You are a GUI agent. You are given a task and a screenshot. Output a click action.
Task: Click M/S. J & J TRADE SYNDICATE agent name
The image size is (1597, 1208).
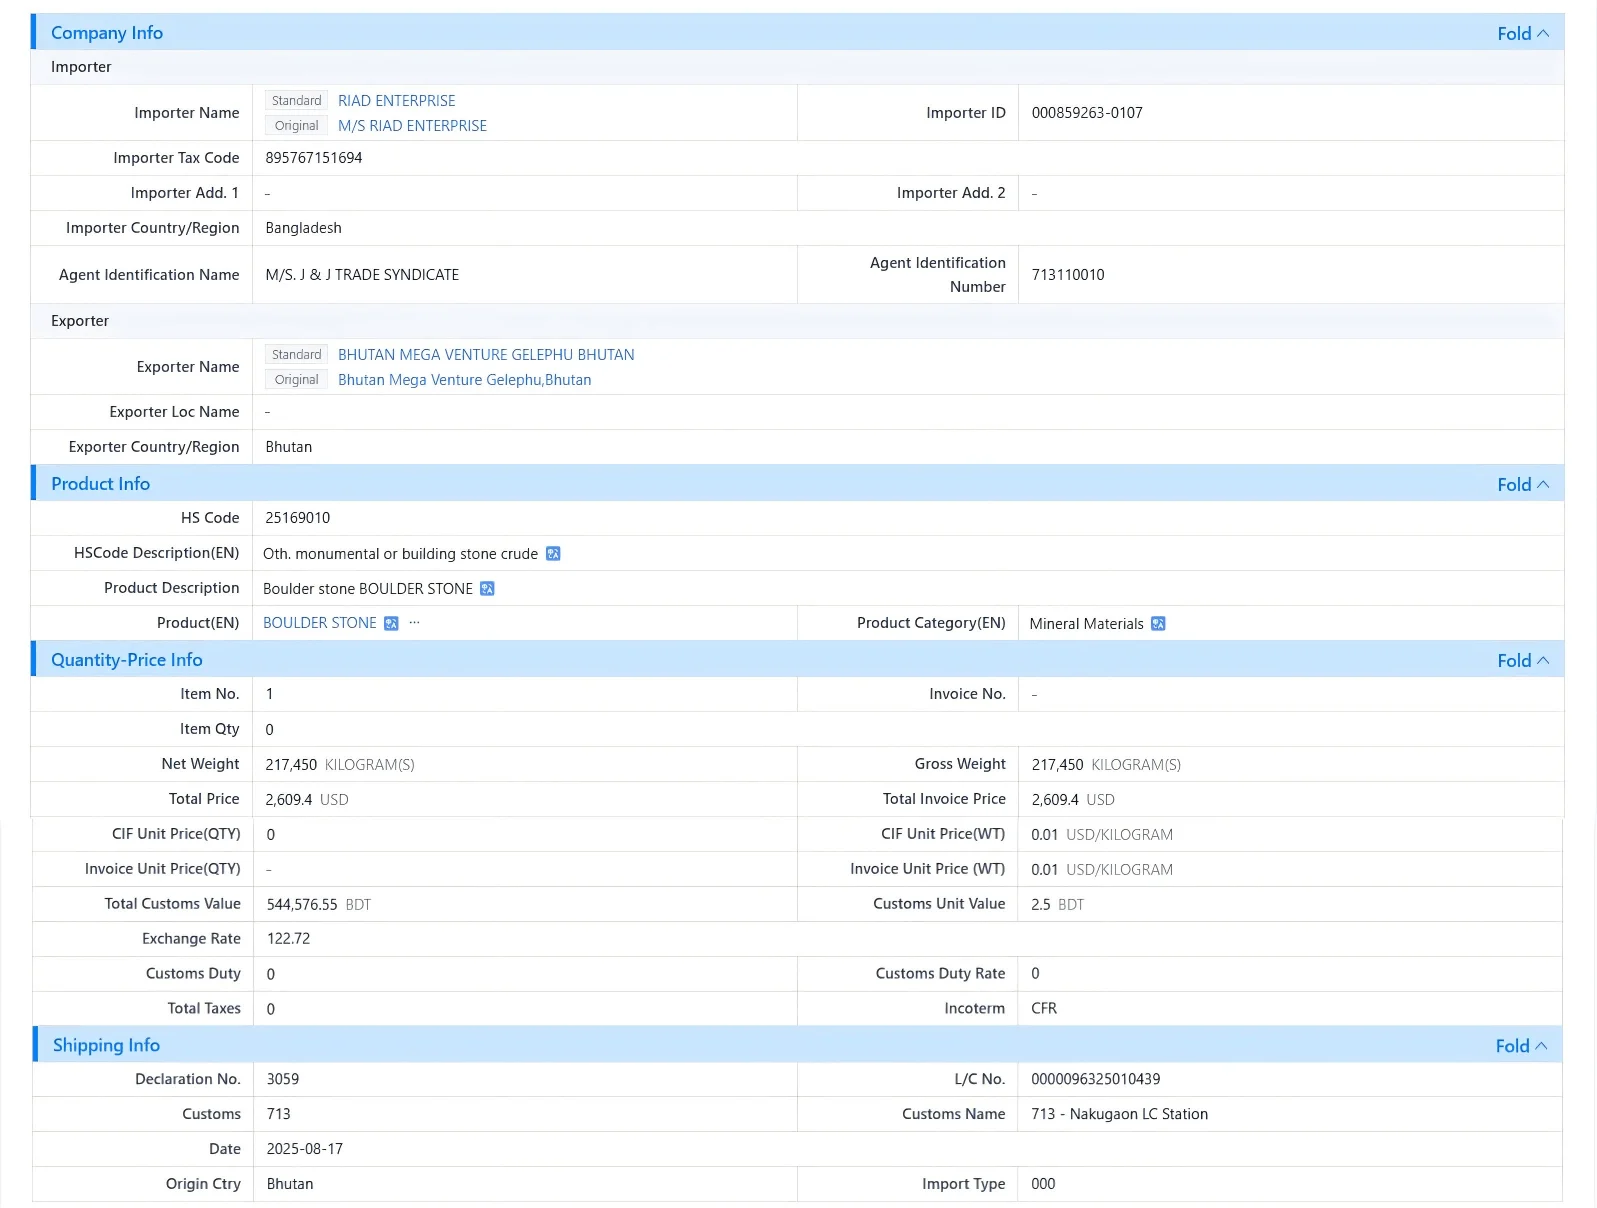[x=362, y=275]
